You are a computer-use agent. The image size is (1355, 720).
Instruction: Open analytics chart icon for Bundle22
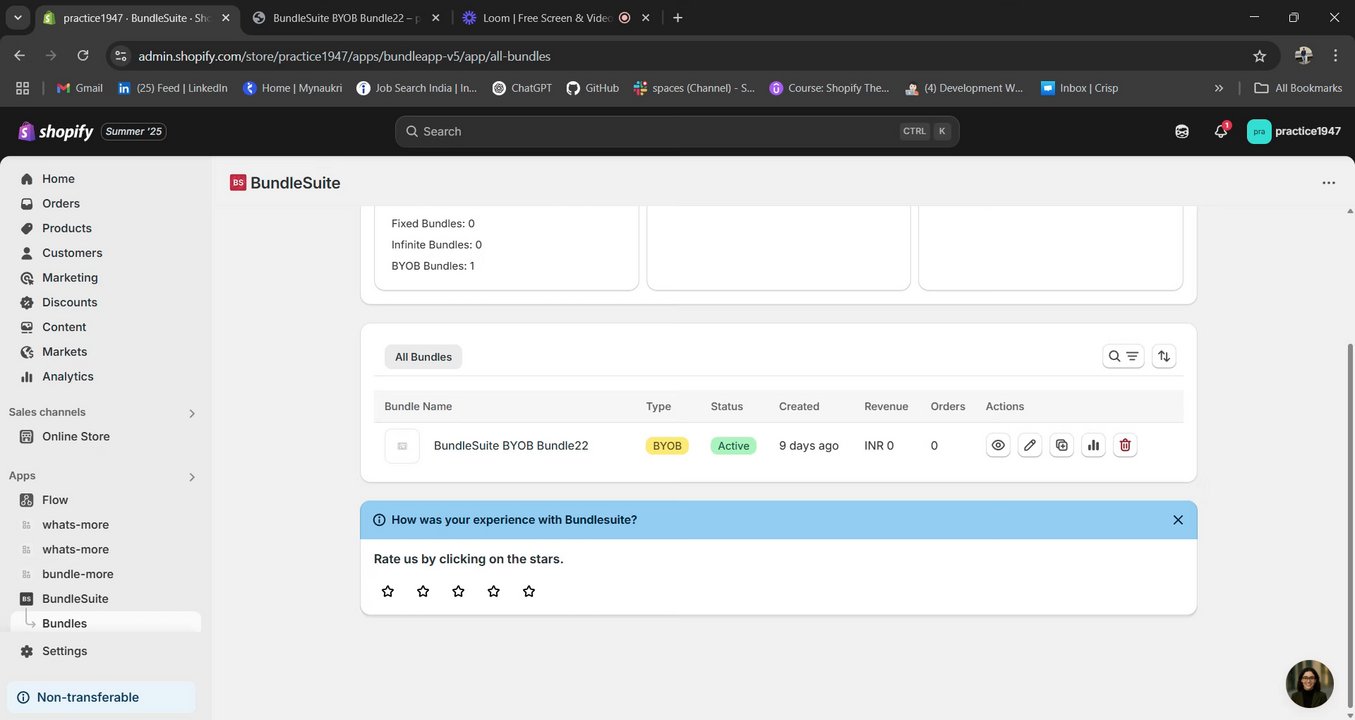tap(1093, 445)
